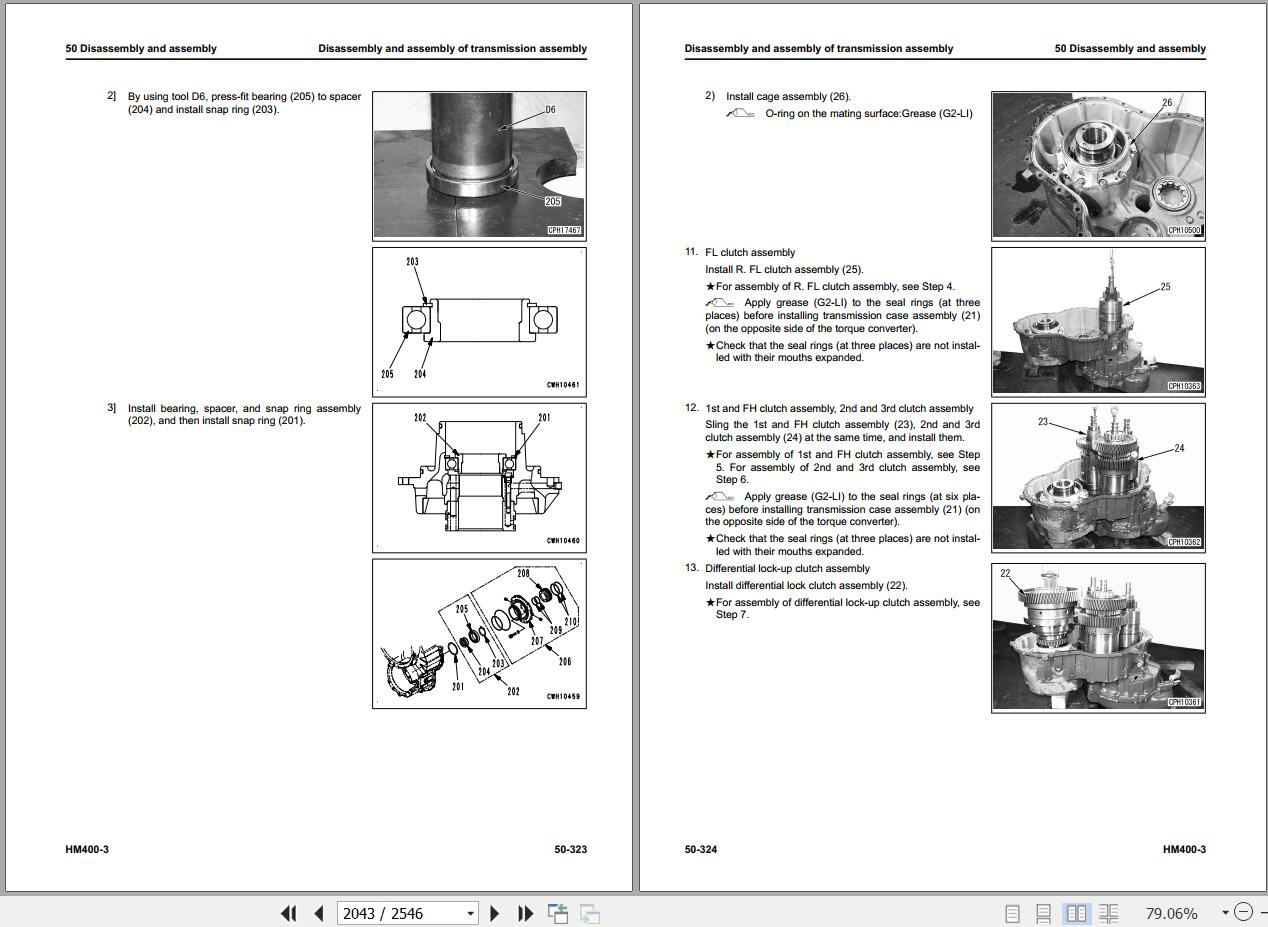The height and width of the screenshot is (927, 1268).
Task: Go to the previous page
Action: pyautogui.click(x=319, y=913)
